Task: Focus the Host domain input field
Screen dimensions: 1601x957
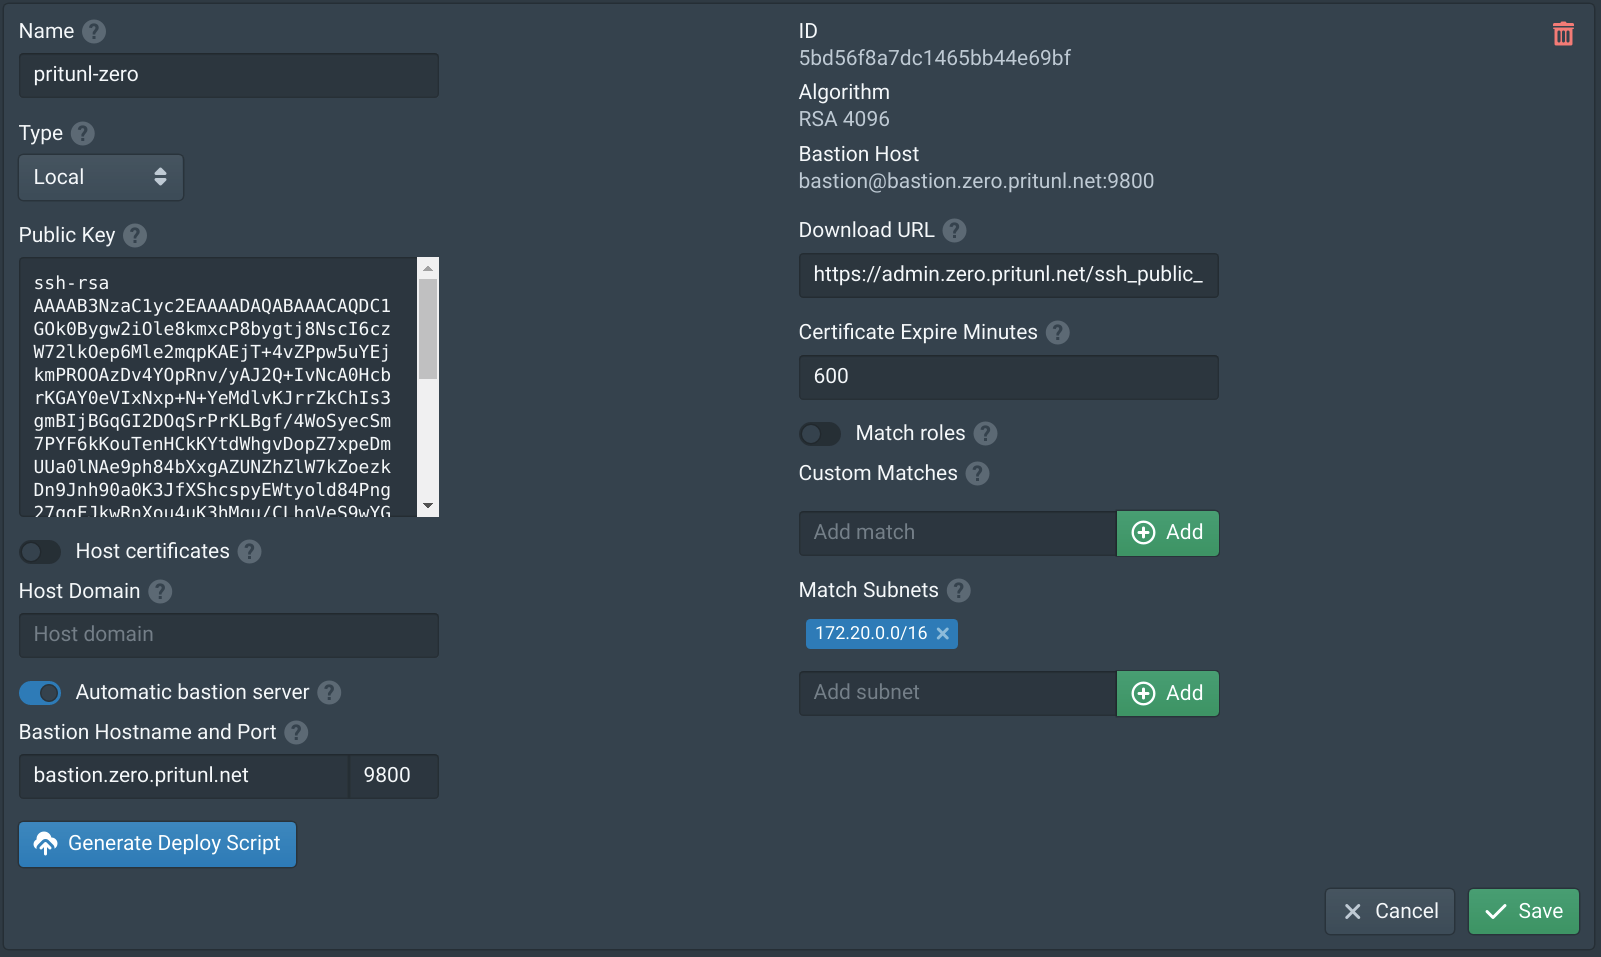Action: [229, 635]
